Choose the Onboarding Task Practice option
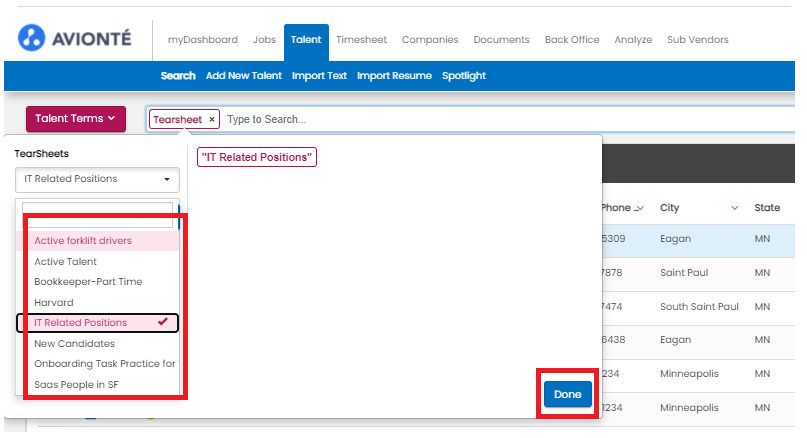Image resolution: width=807 pixels, height=438 pixels. point(97,364)
